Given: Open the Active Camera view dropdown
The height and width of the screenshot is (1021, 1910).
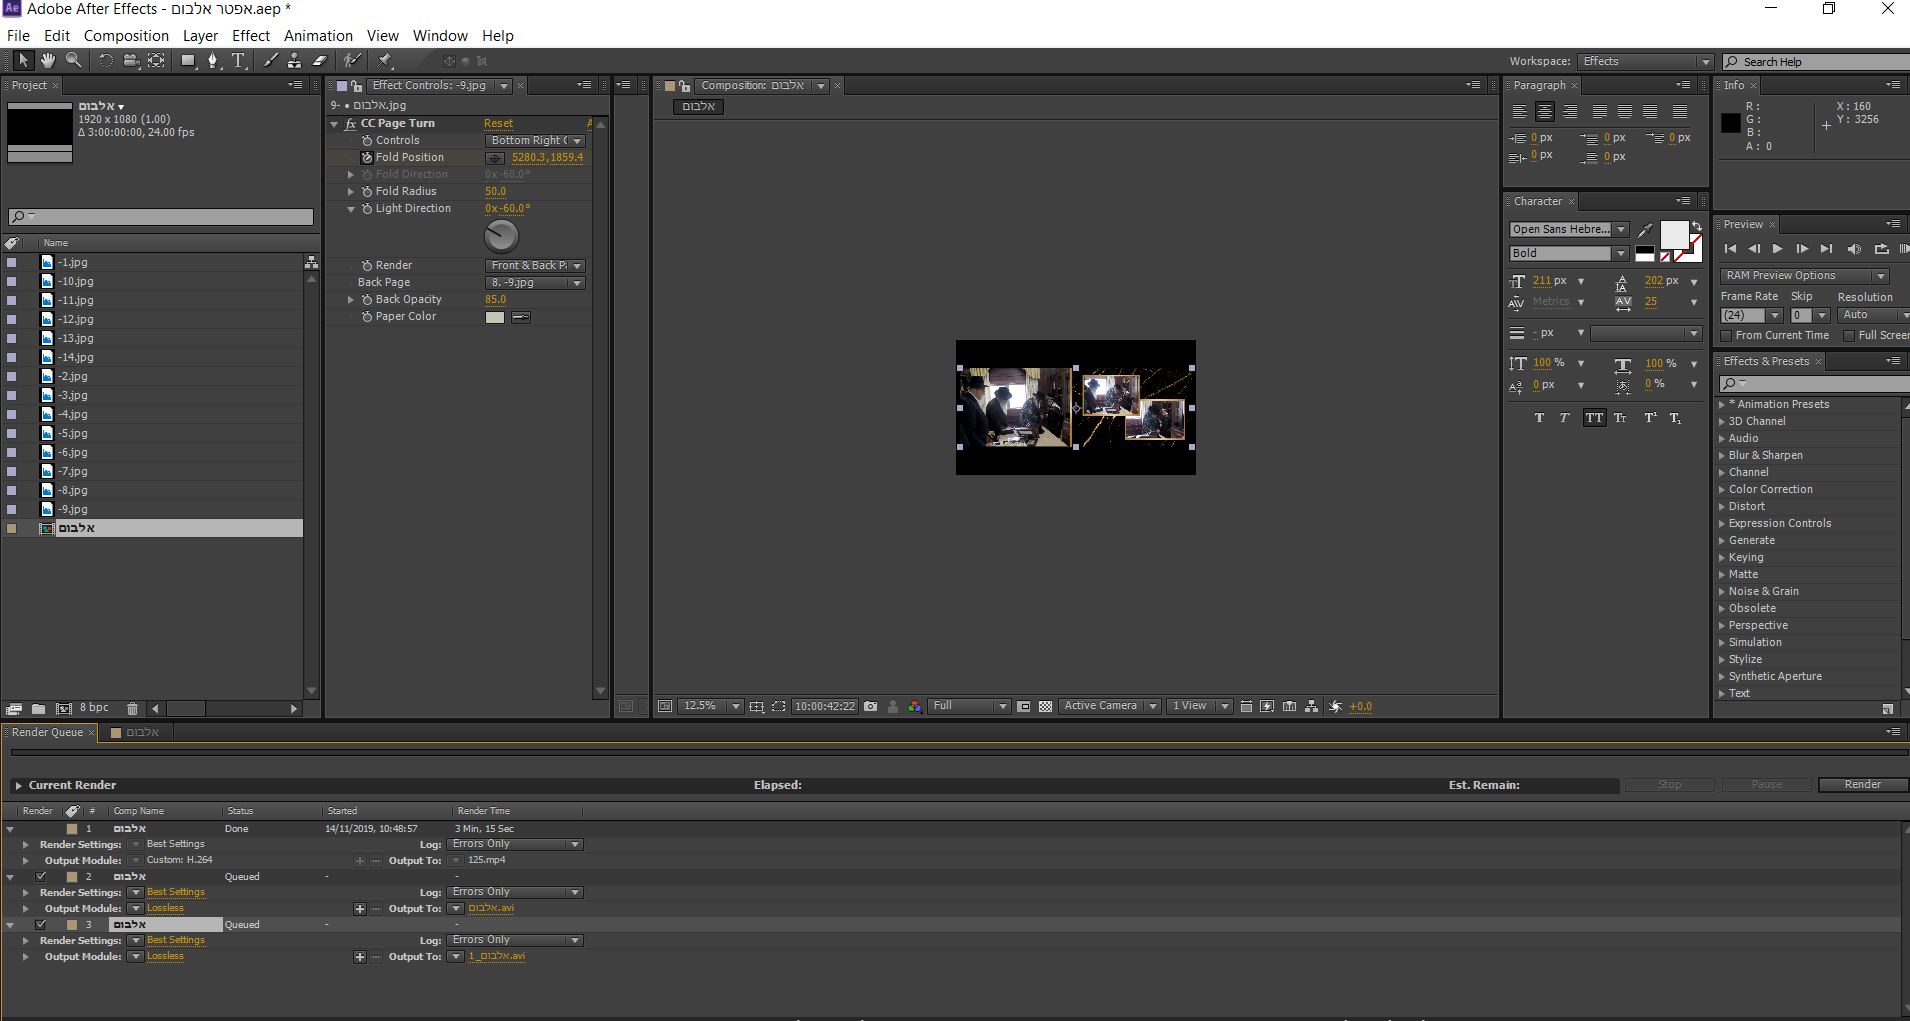Looking at the screenshot, I should (1108, 706).
